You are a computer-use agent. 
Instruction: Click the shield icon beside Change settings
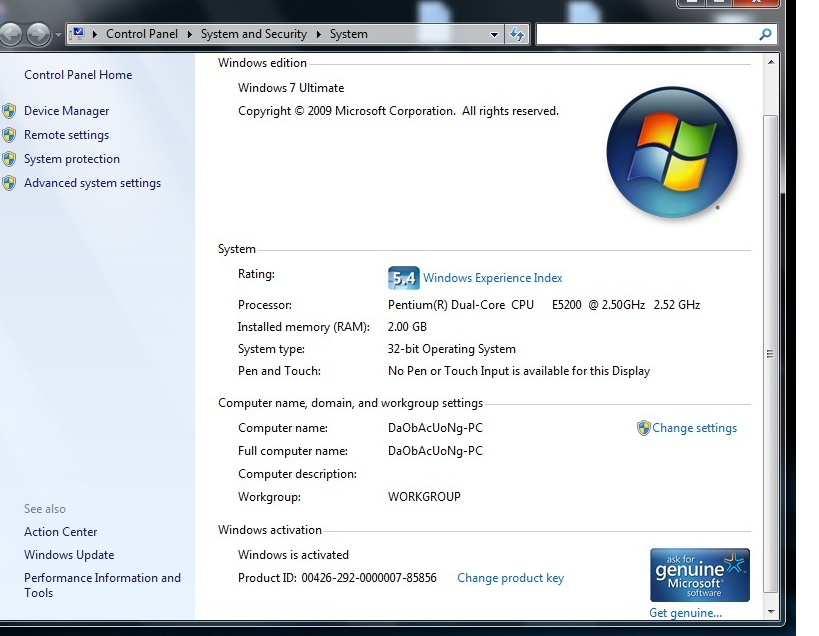tap(644, 428)
